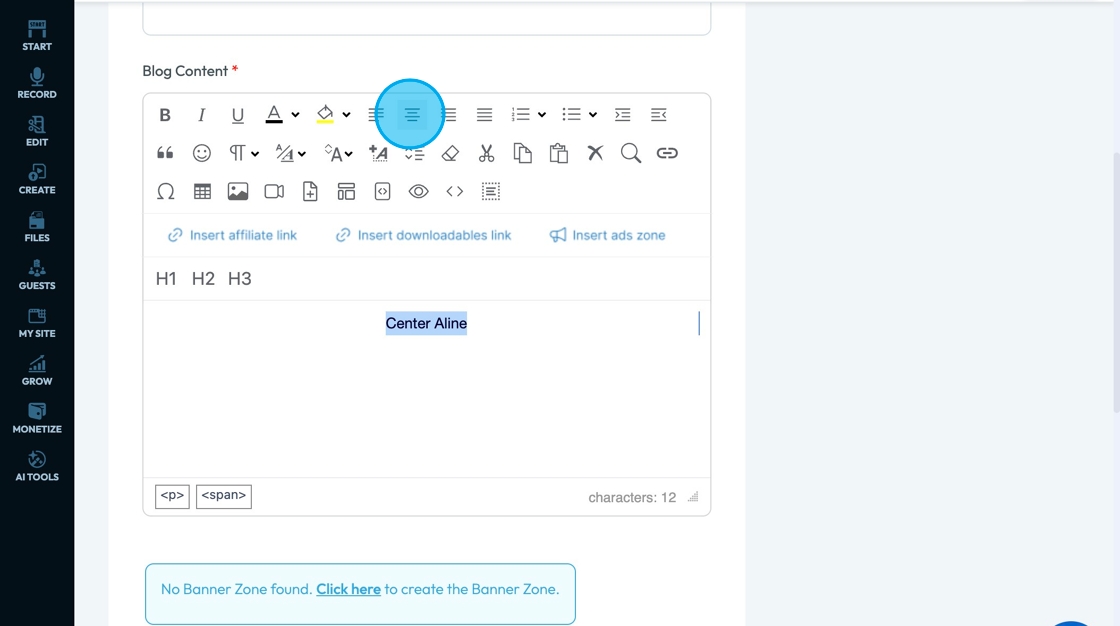Open the Edit sidebar menu
Screen dimensions: 1120x626
37,131
